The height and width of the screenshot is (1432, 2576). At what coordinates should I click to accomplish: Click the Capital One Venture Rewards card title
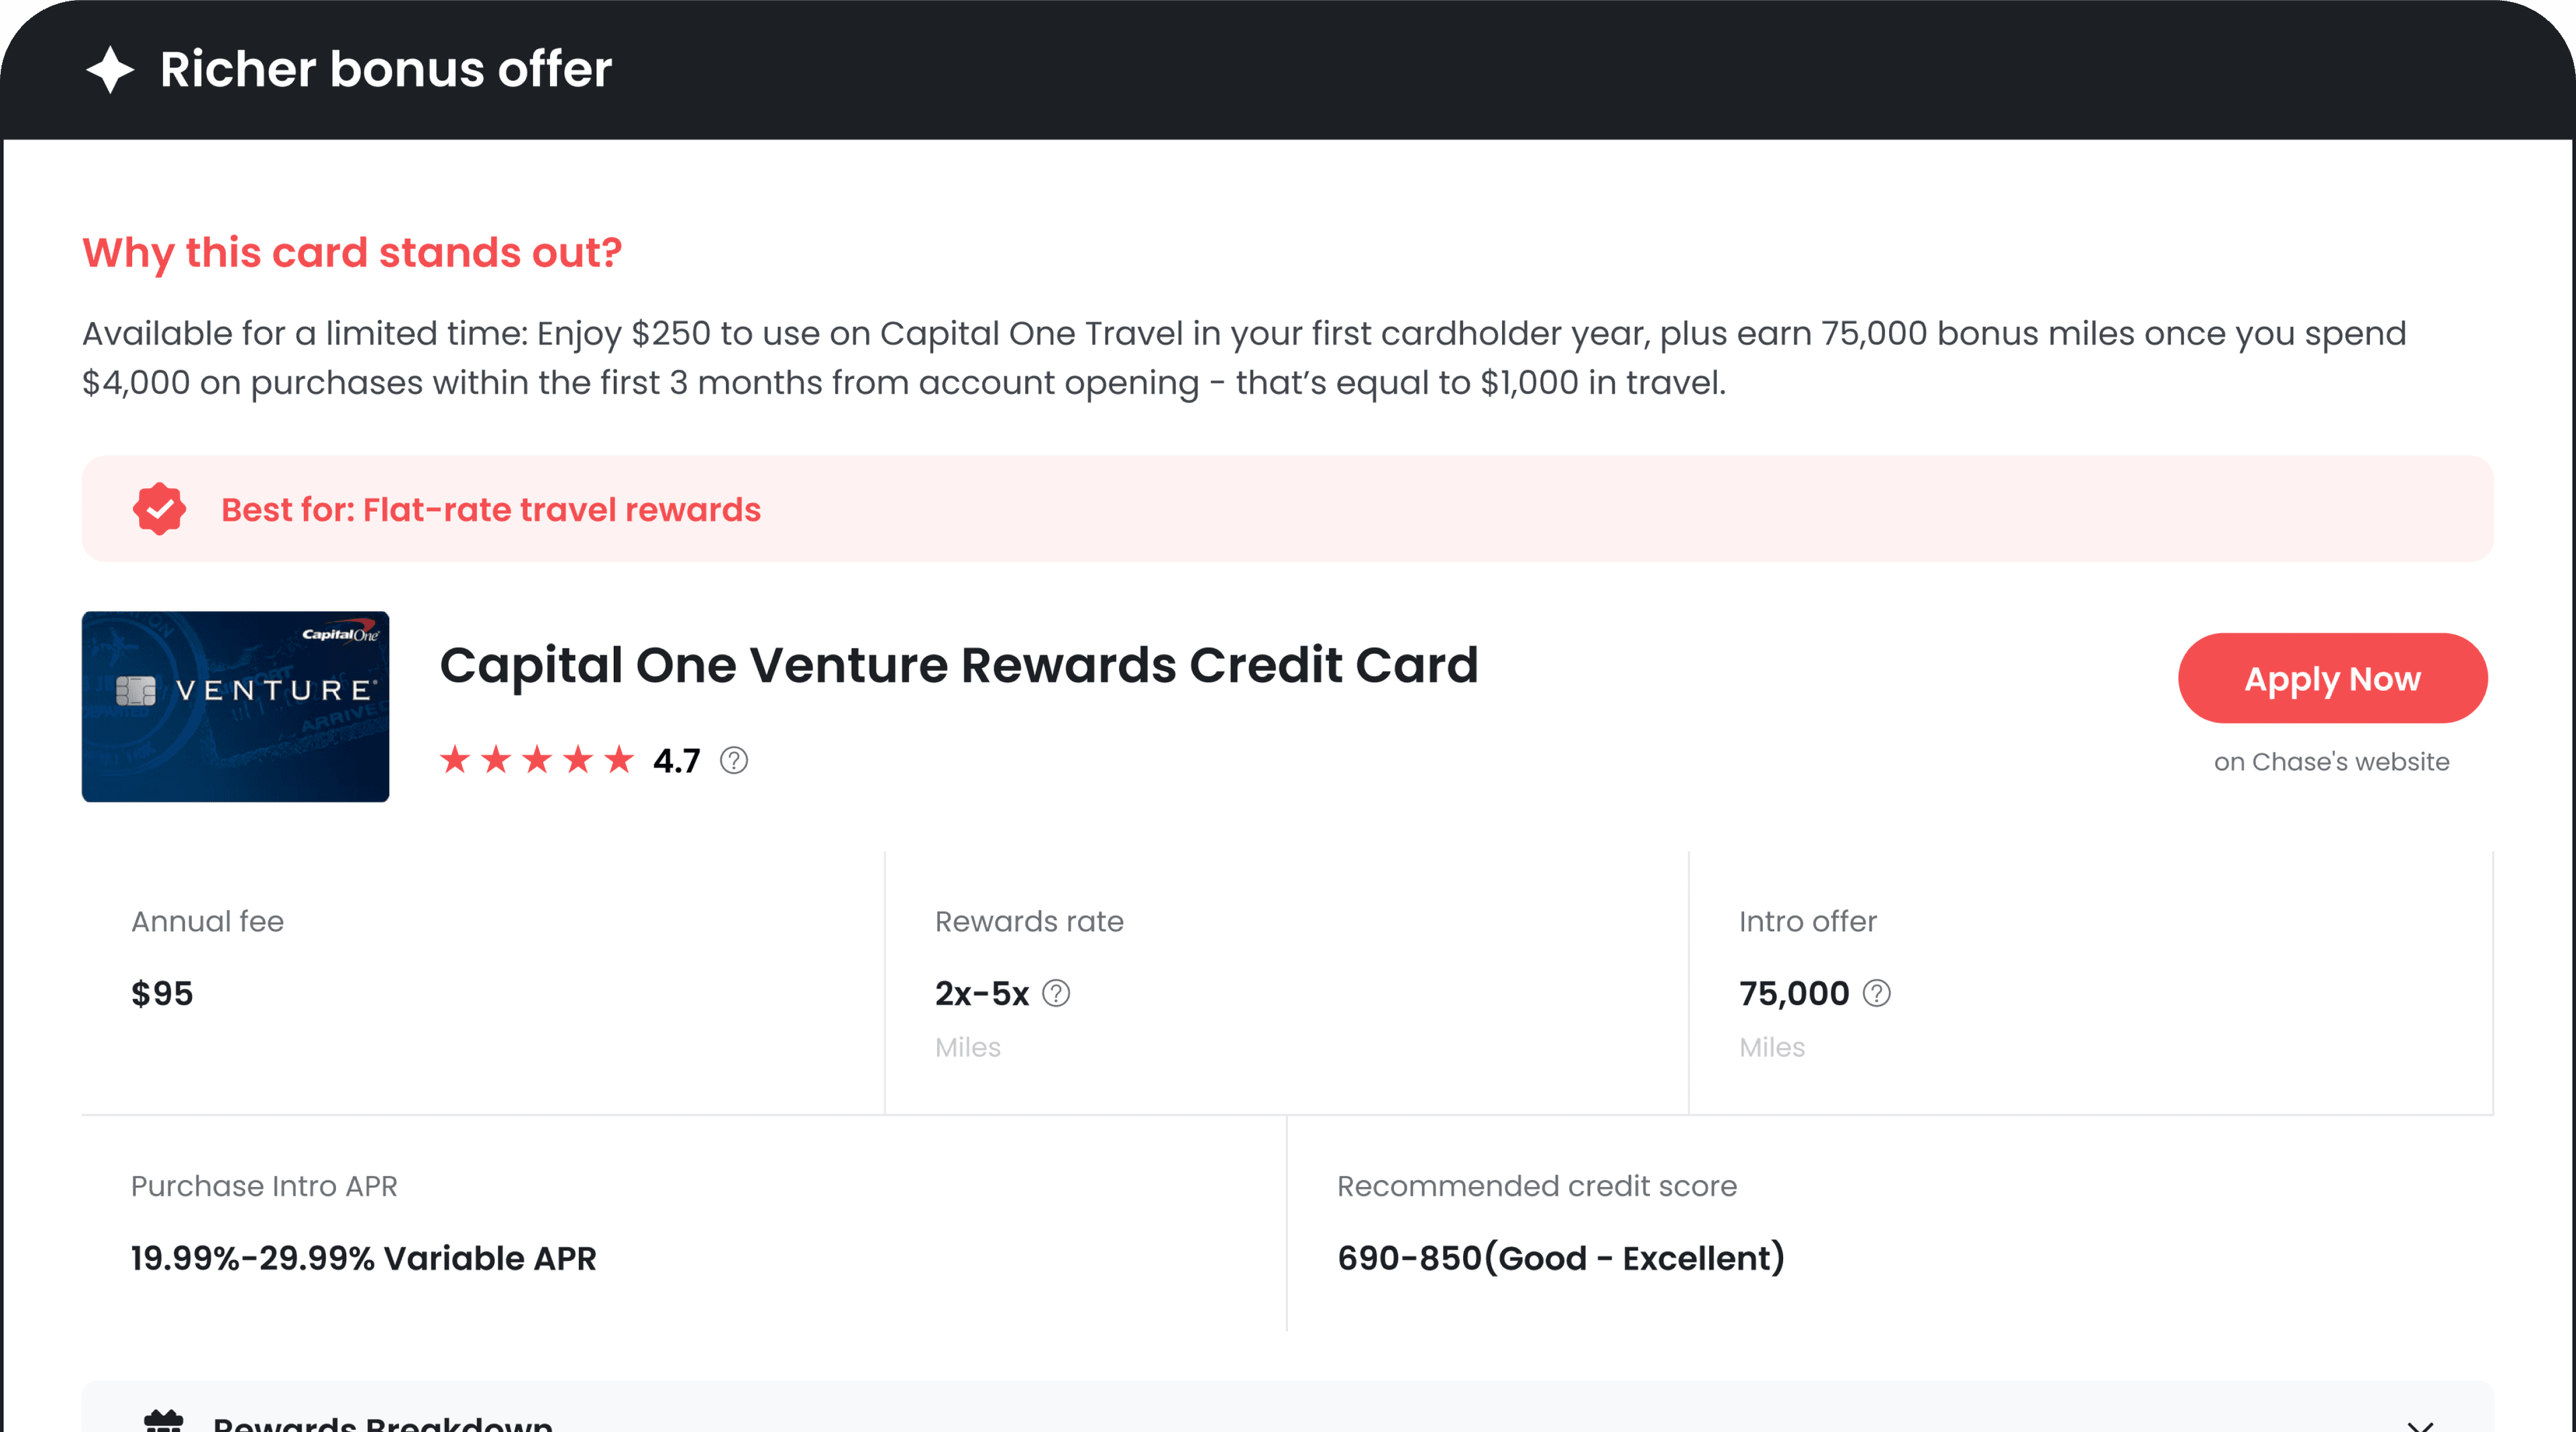[959, 665]
